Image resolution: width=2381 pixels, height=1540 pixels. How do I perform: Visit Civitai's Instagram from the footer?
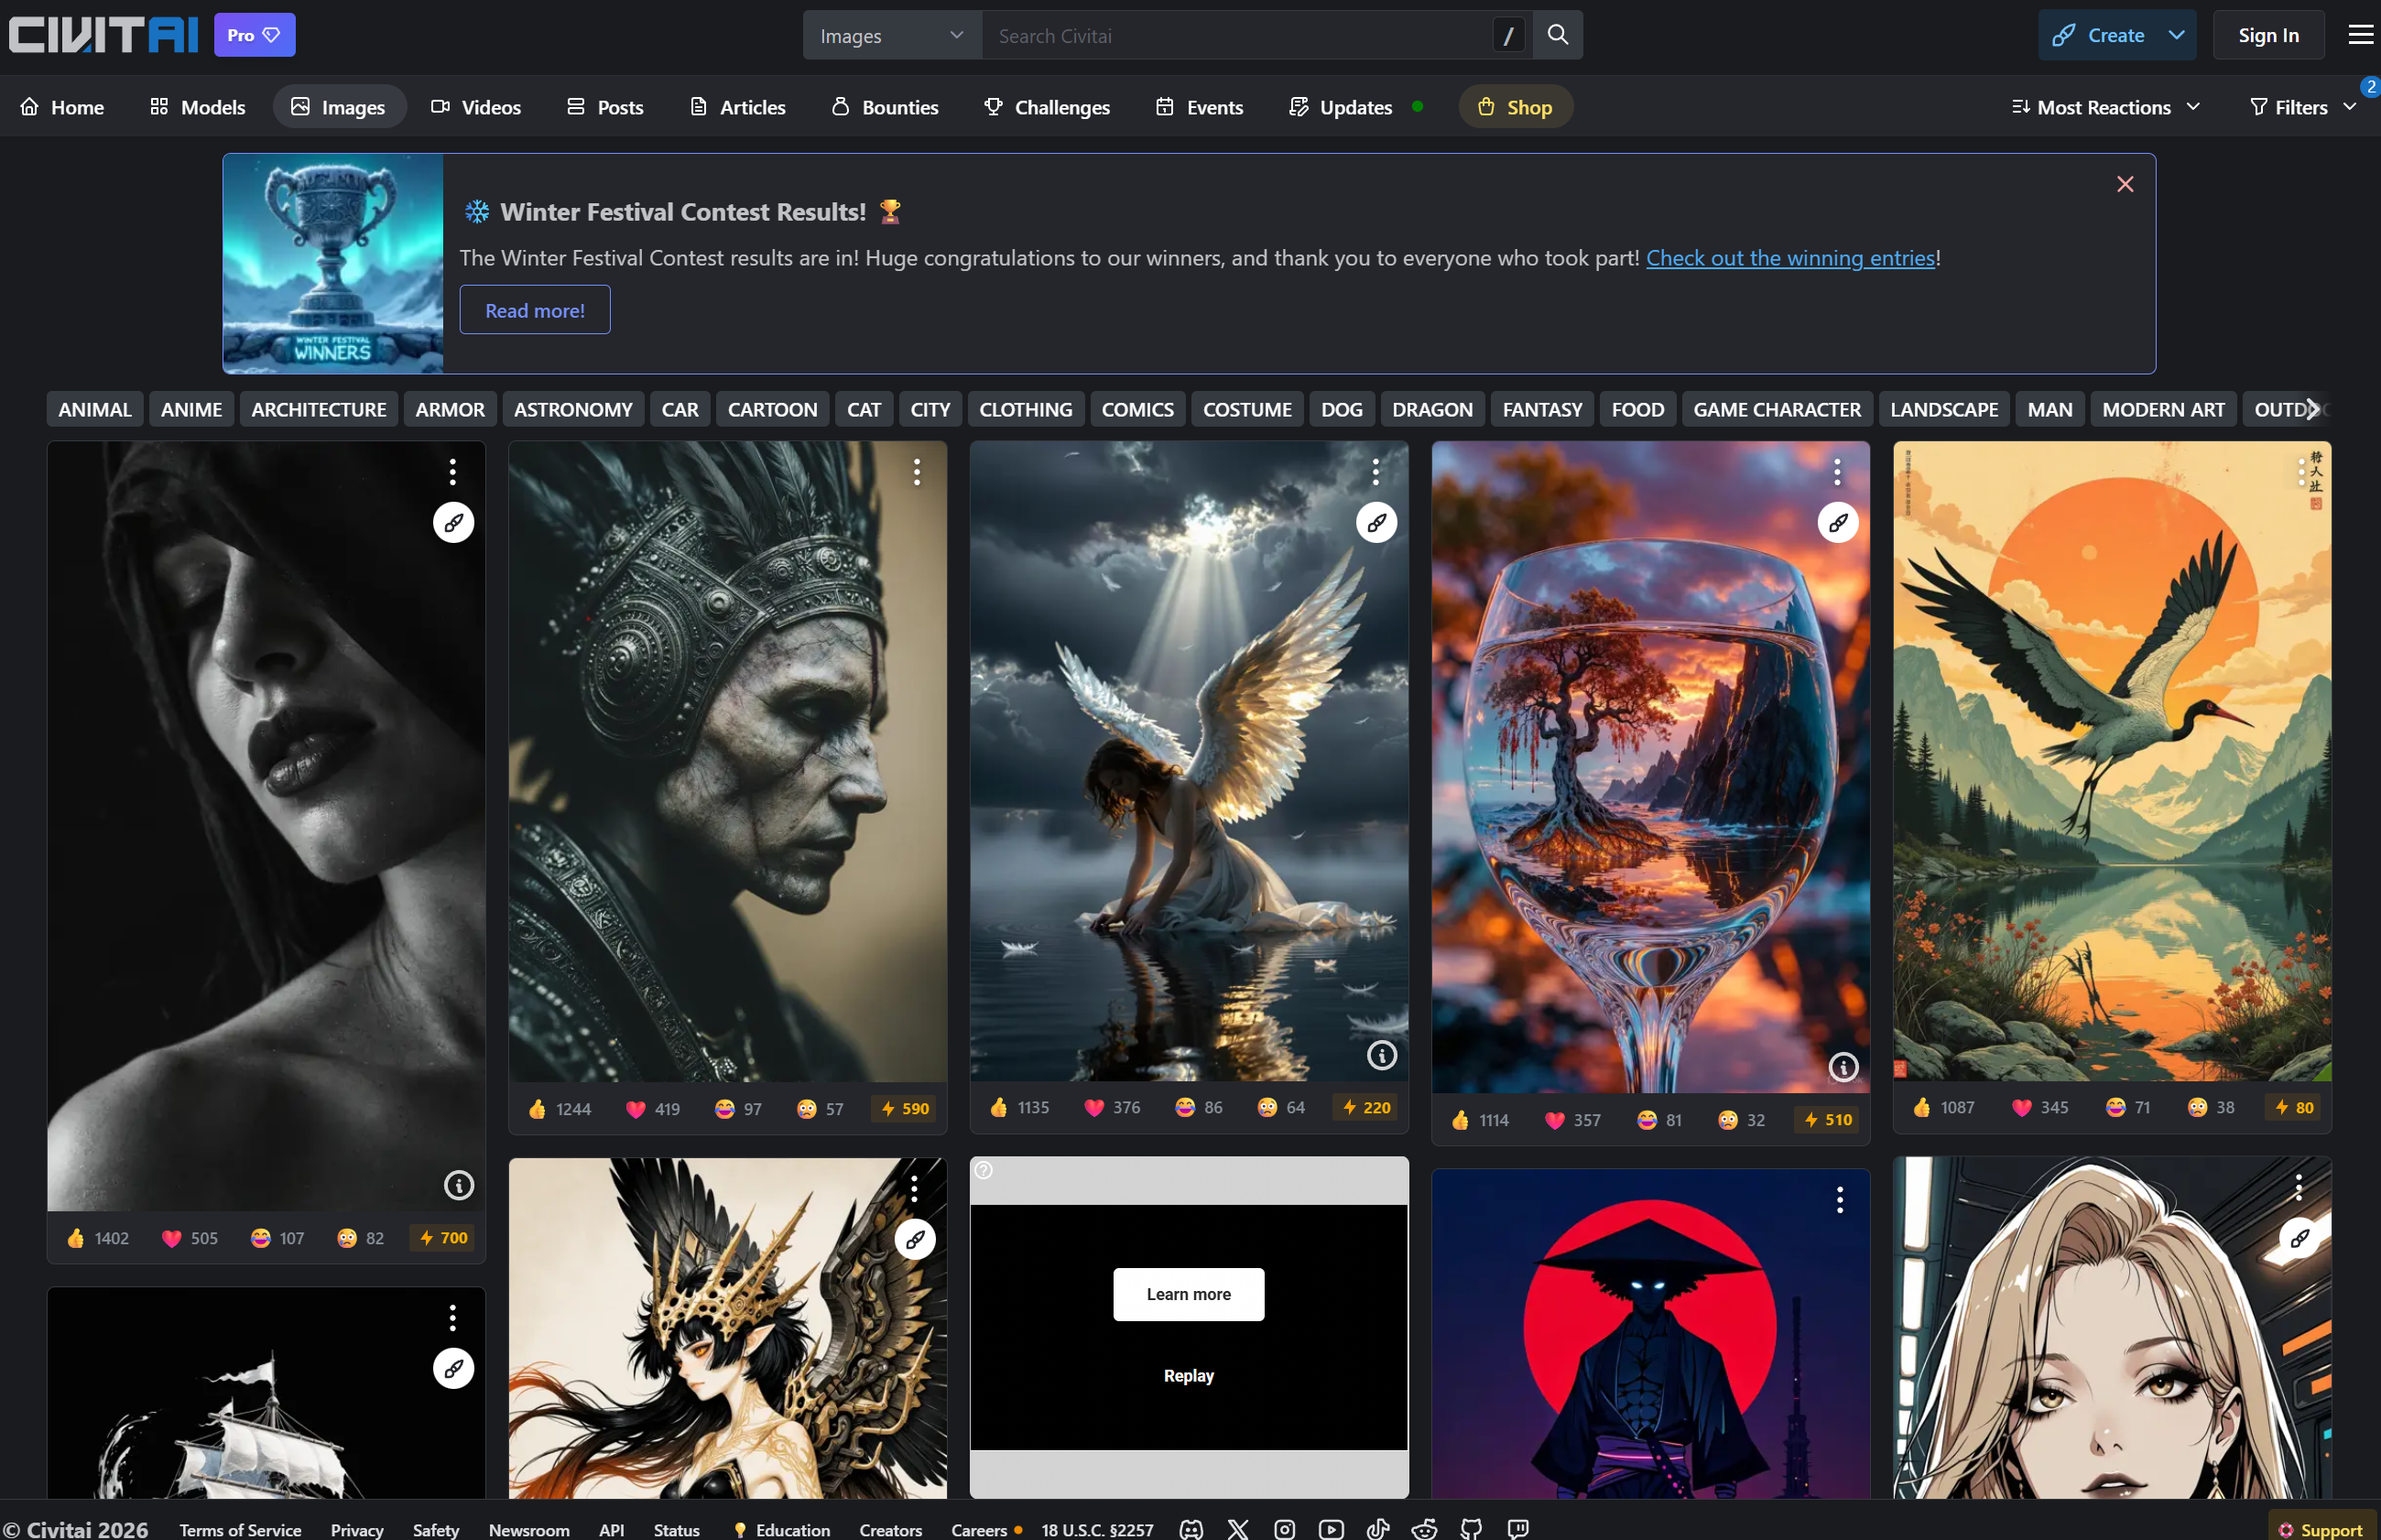pyautogui.click(x=1284, y=1528)
